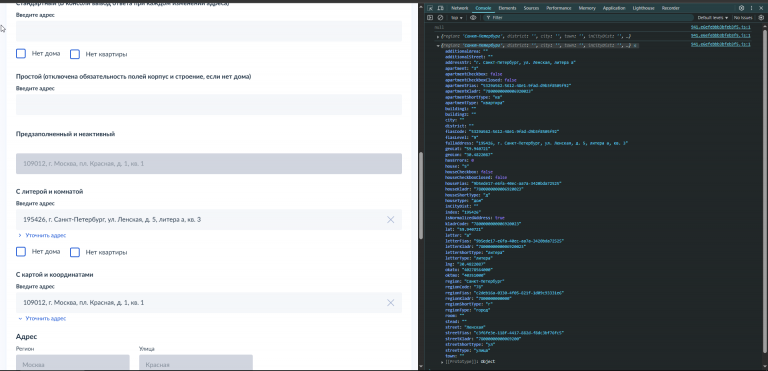
Task: Collapse 'Уточнить адрес' under the map field
Action: pyautogui.click(x=42, y=319)
